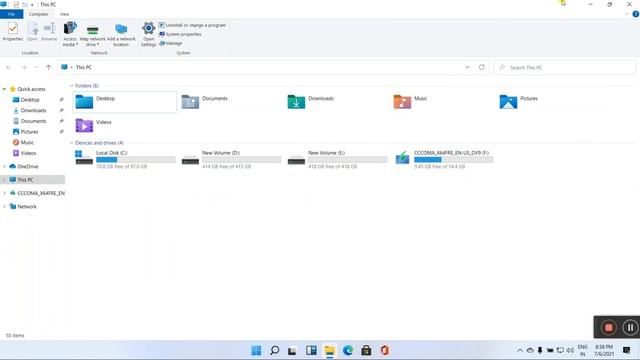Select New Volume (D:) drive
This screenshot has width=640, height=360.
pyautogui.click(x=231, y=159)
